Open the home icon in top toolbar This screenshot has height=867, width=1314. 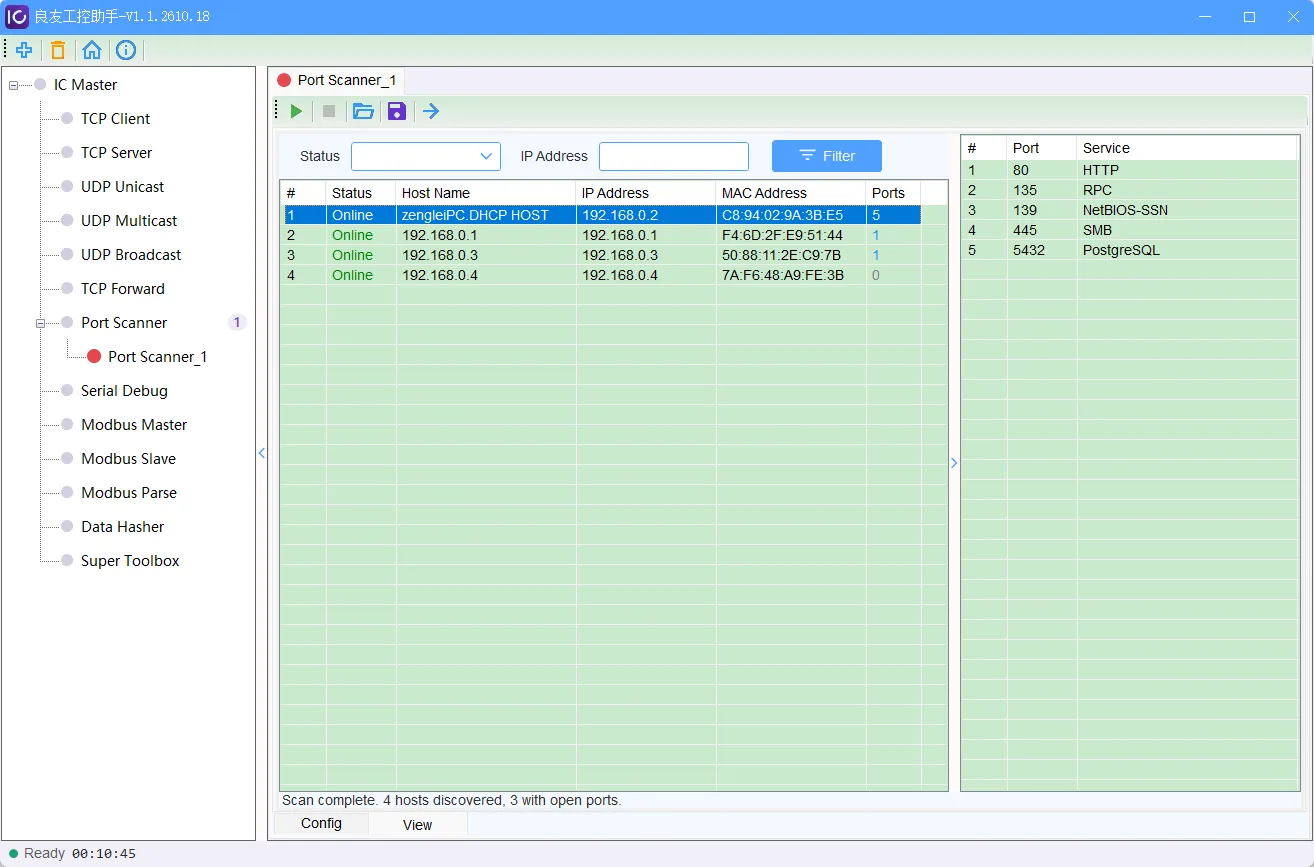click(x=92, y=50)
